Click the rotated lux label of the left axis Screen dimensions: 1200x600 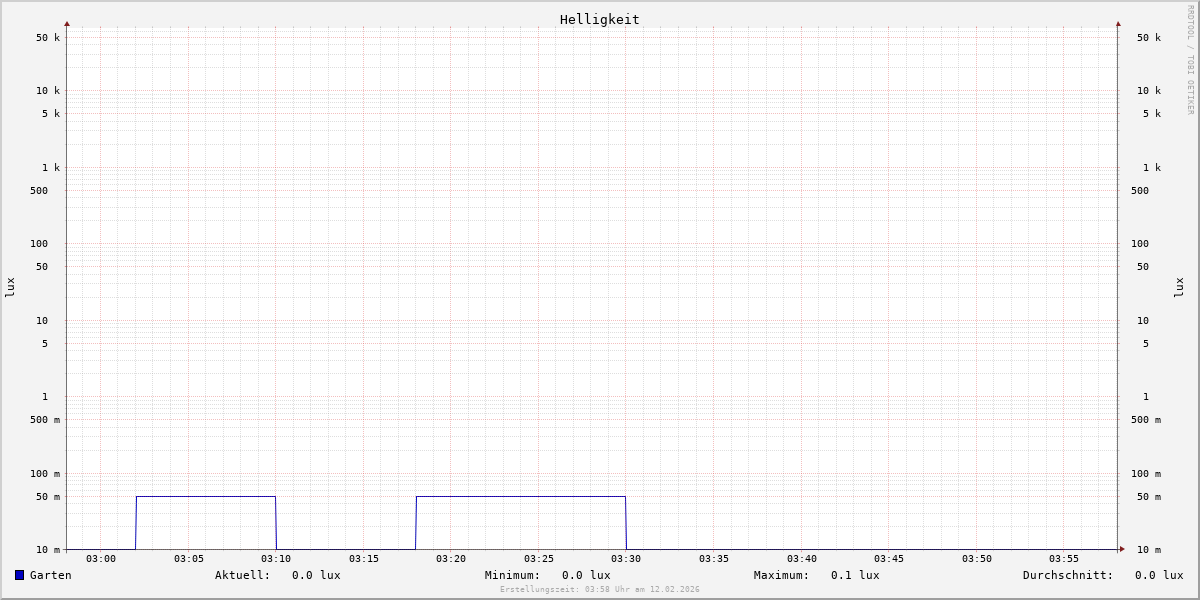pyautogui.click(x=10, y=287)
